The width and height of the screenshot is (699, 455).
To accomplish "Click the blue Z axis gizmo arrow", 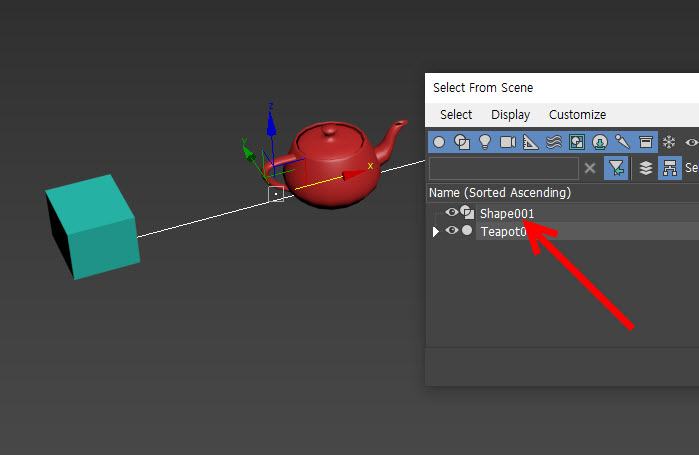I will point(271,125).
